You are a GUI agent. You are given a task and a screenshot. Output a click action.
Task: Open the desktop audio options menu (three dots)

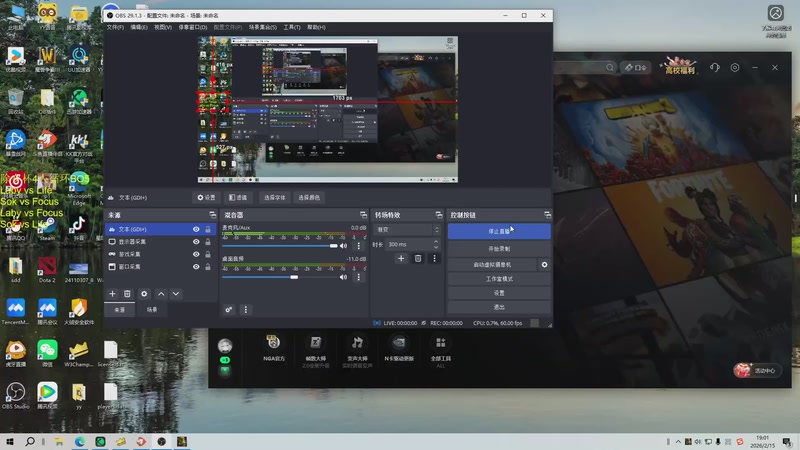359,277
